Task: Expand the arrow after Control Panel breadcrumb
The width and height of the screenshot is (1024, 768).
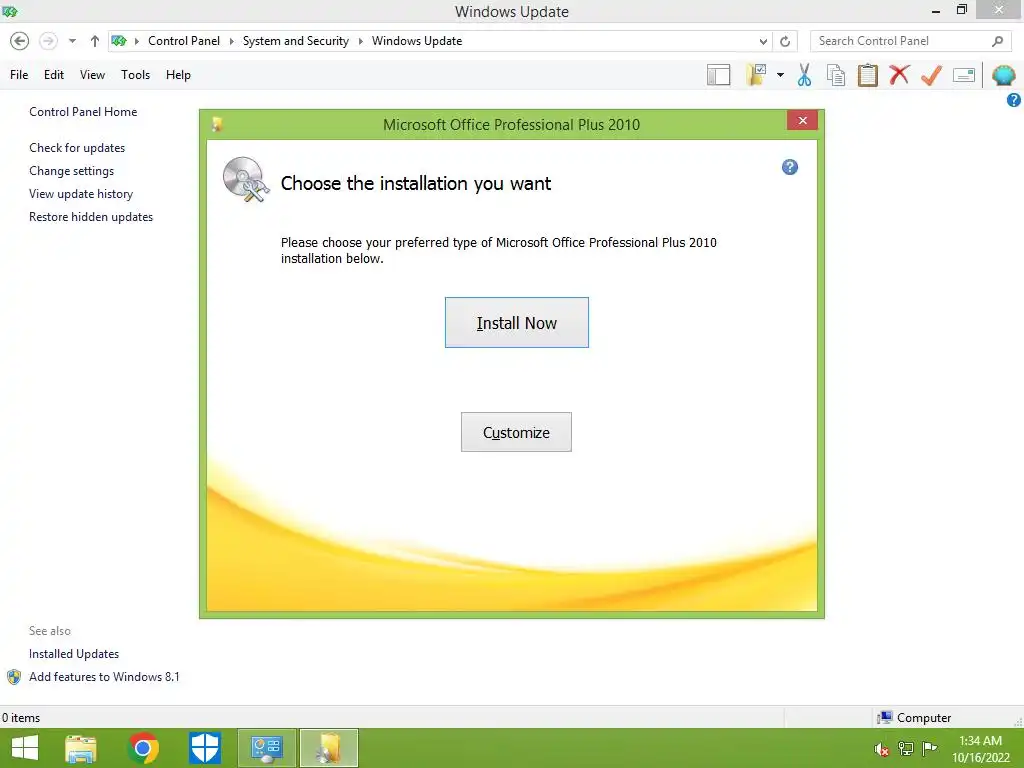Action: [231, 41]
